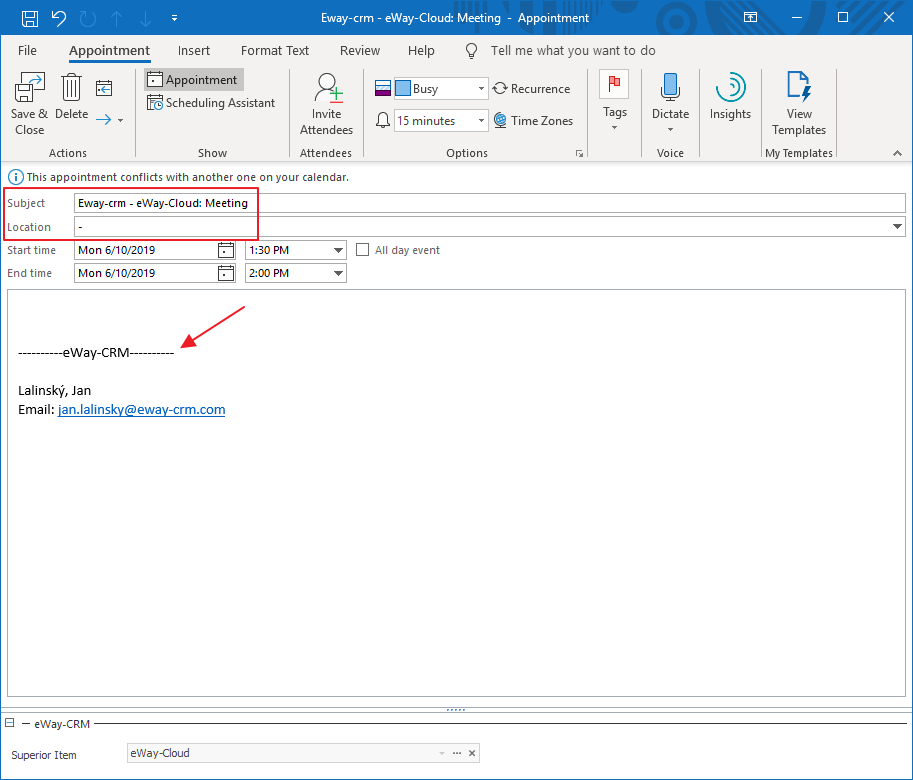The height and width of the screenshot is (780, 913).
Task: Click the Superior Item ellipsis button
Action: point(457,753)
